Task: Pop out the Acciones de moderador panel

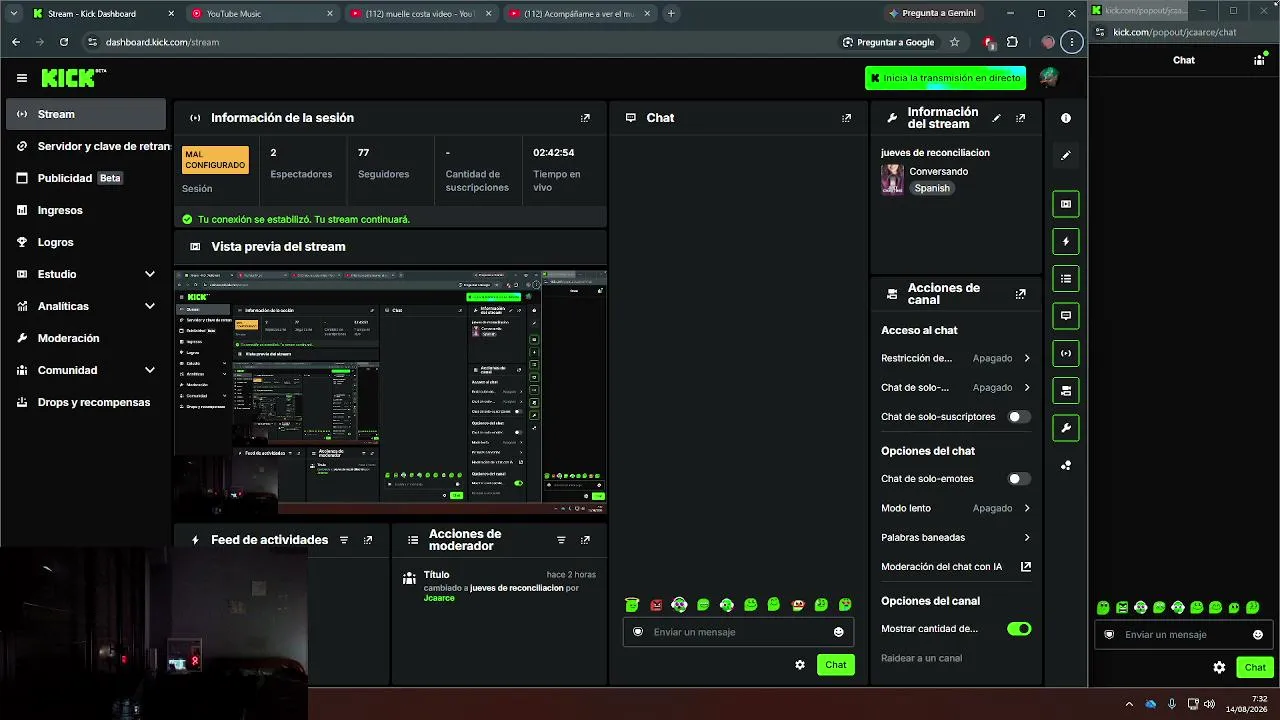Action: (x=586, y=540)
